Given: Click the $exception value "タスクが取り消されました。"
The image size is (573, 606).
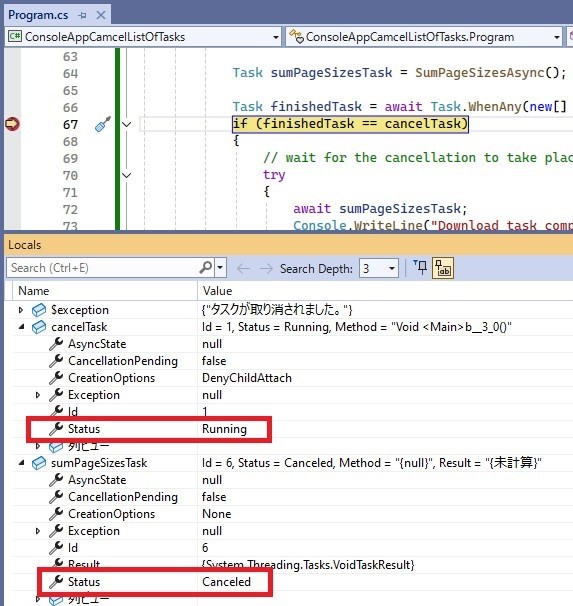Looking at the screenshot, I should (x=277, y=310).
